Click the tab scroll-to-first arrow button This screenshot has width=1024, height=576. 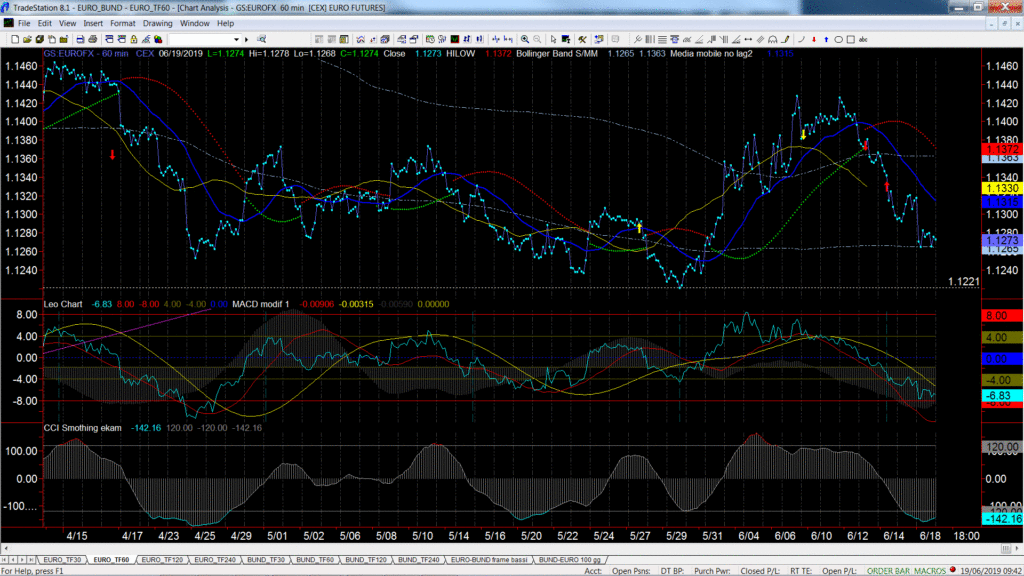pos(5,560)
